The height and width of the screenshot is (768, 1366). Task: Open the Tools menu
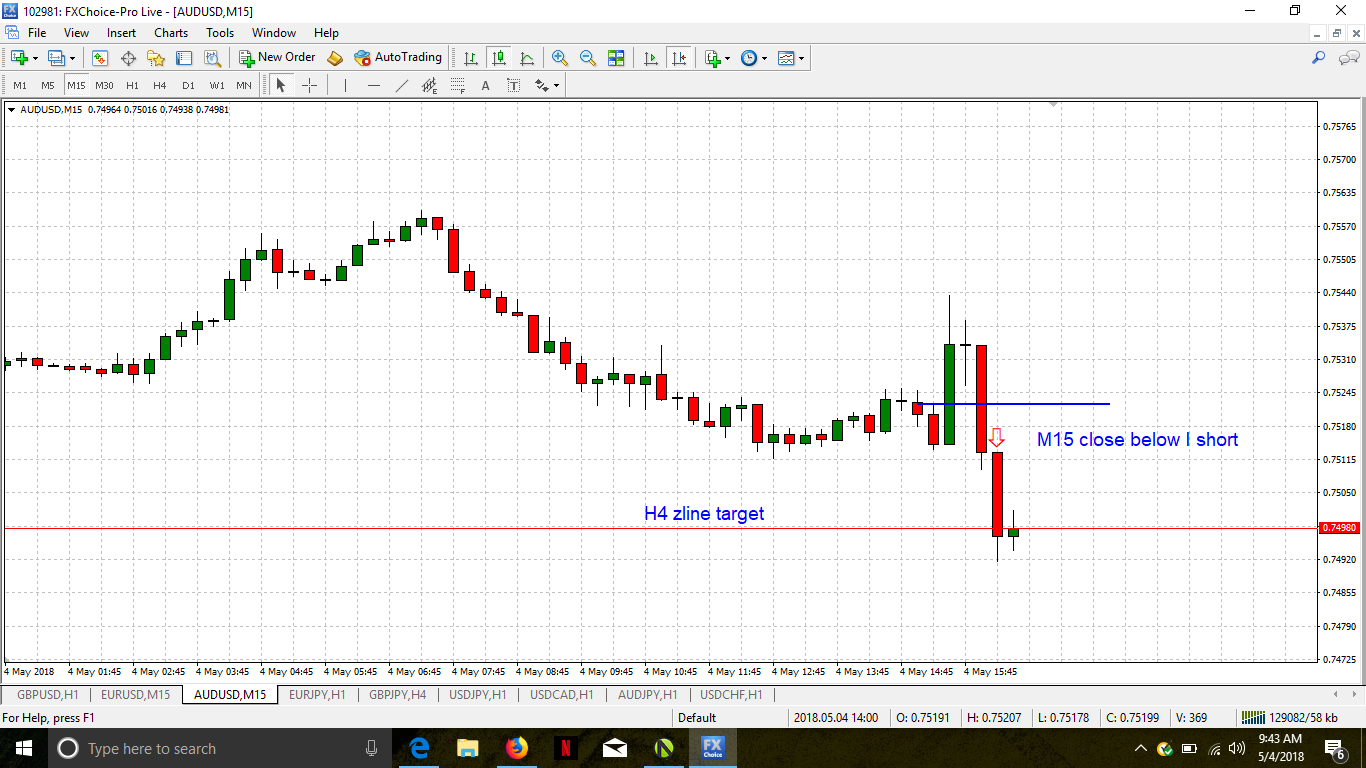click(x=220, y=33)
